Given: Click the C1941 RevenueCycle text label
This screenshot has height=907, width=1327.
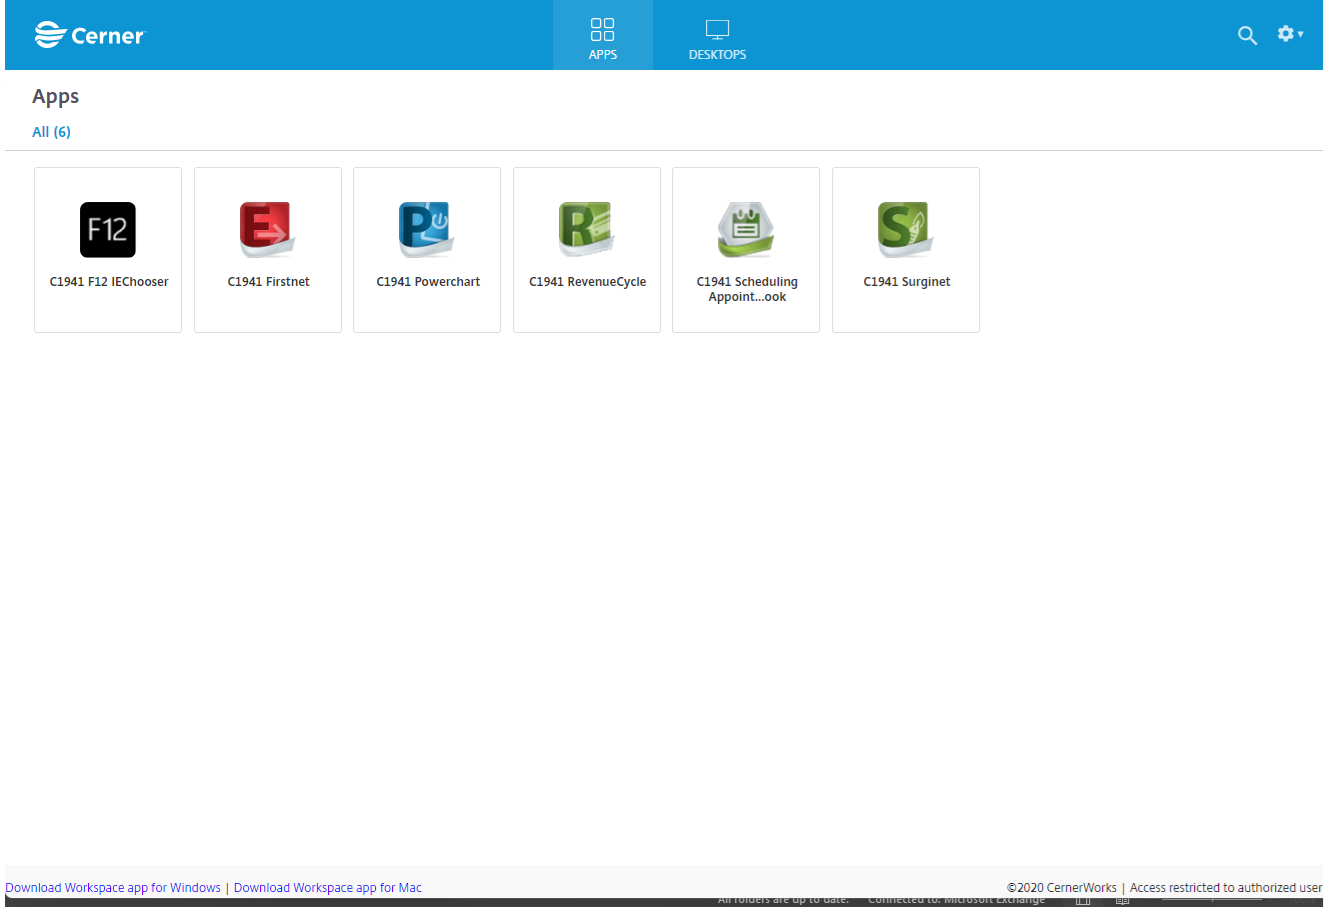Looking at the screenshot, I should click(587, 282).
